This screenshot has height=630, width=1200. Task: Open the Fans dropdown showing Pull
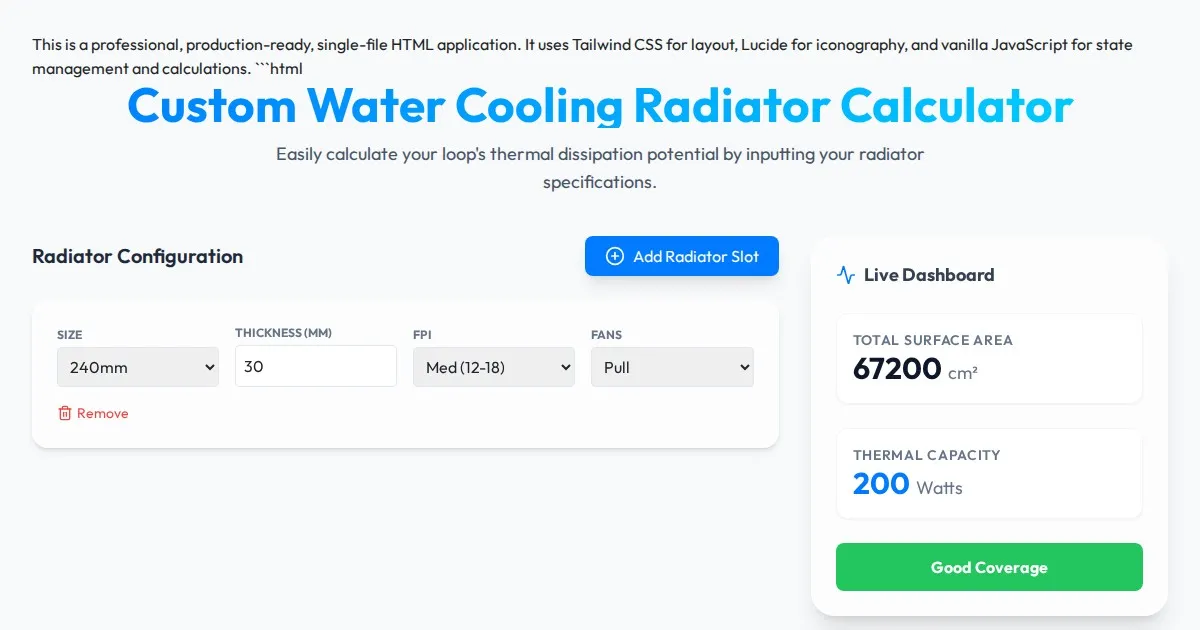(672, 367)
